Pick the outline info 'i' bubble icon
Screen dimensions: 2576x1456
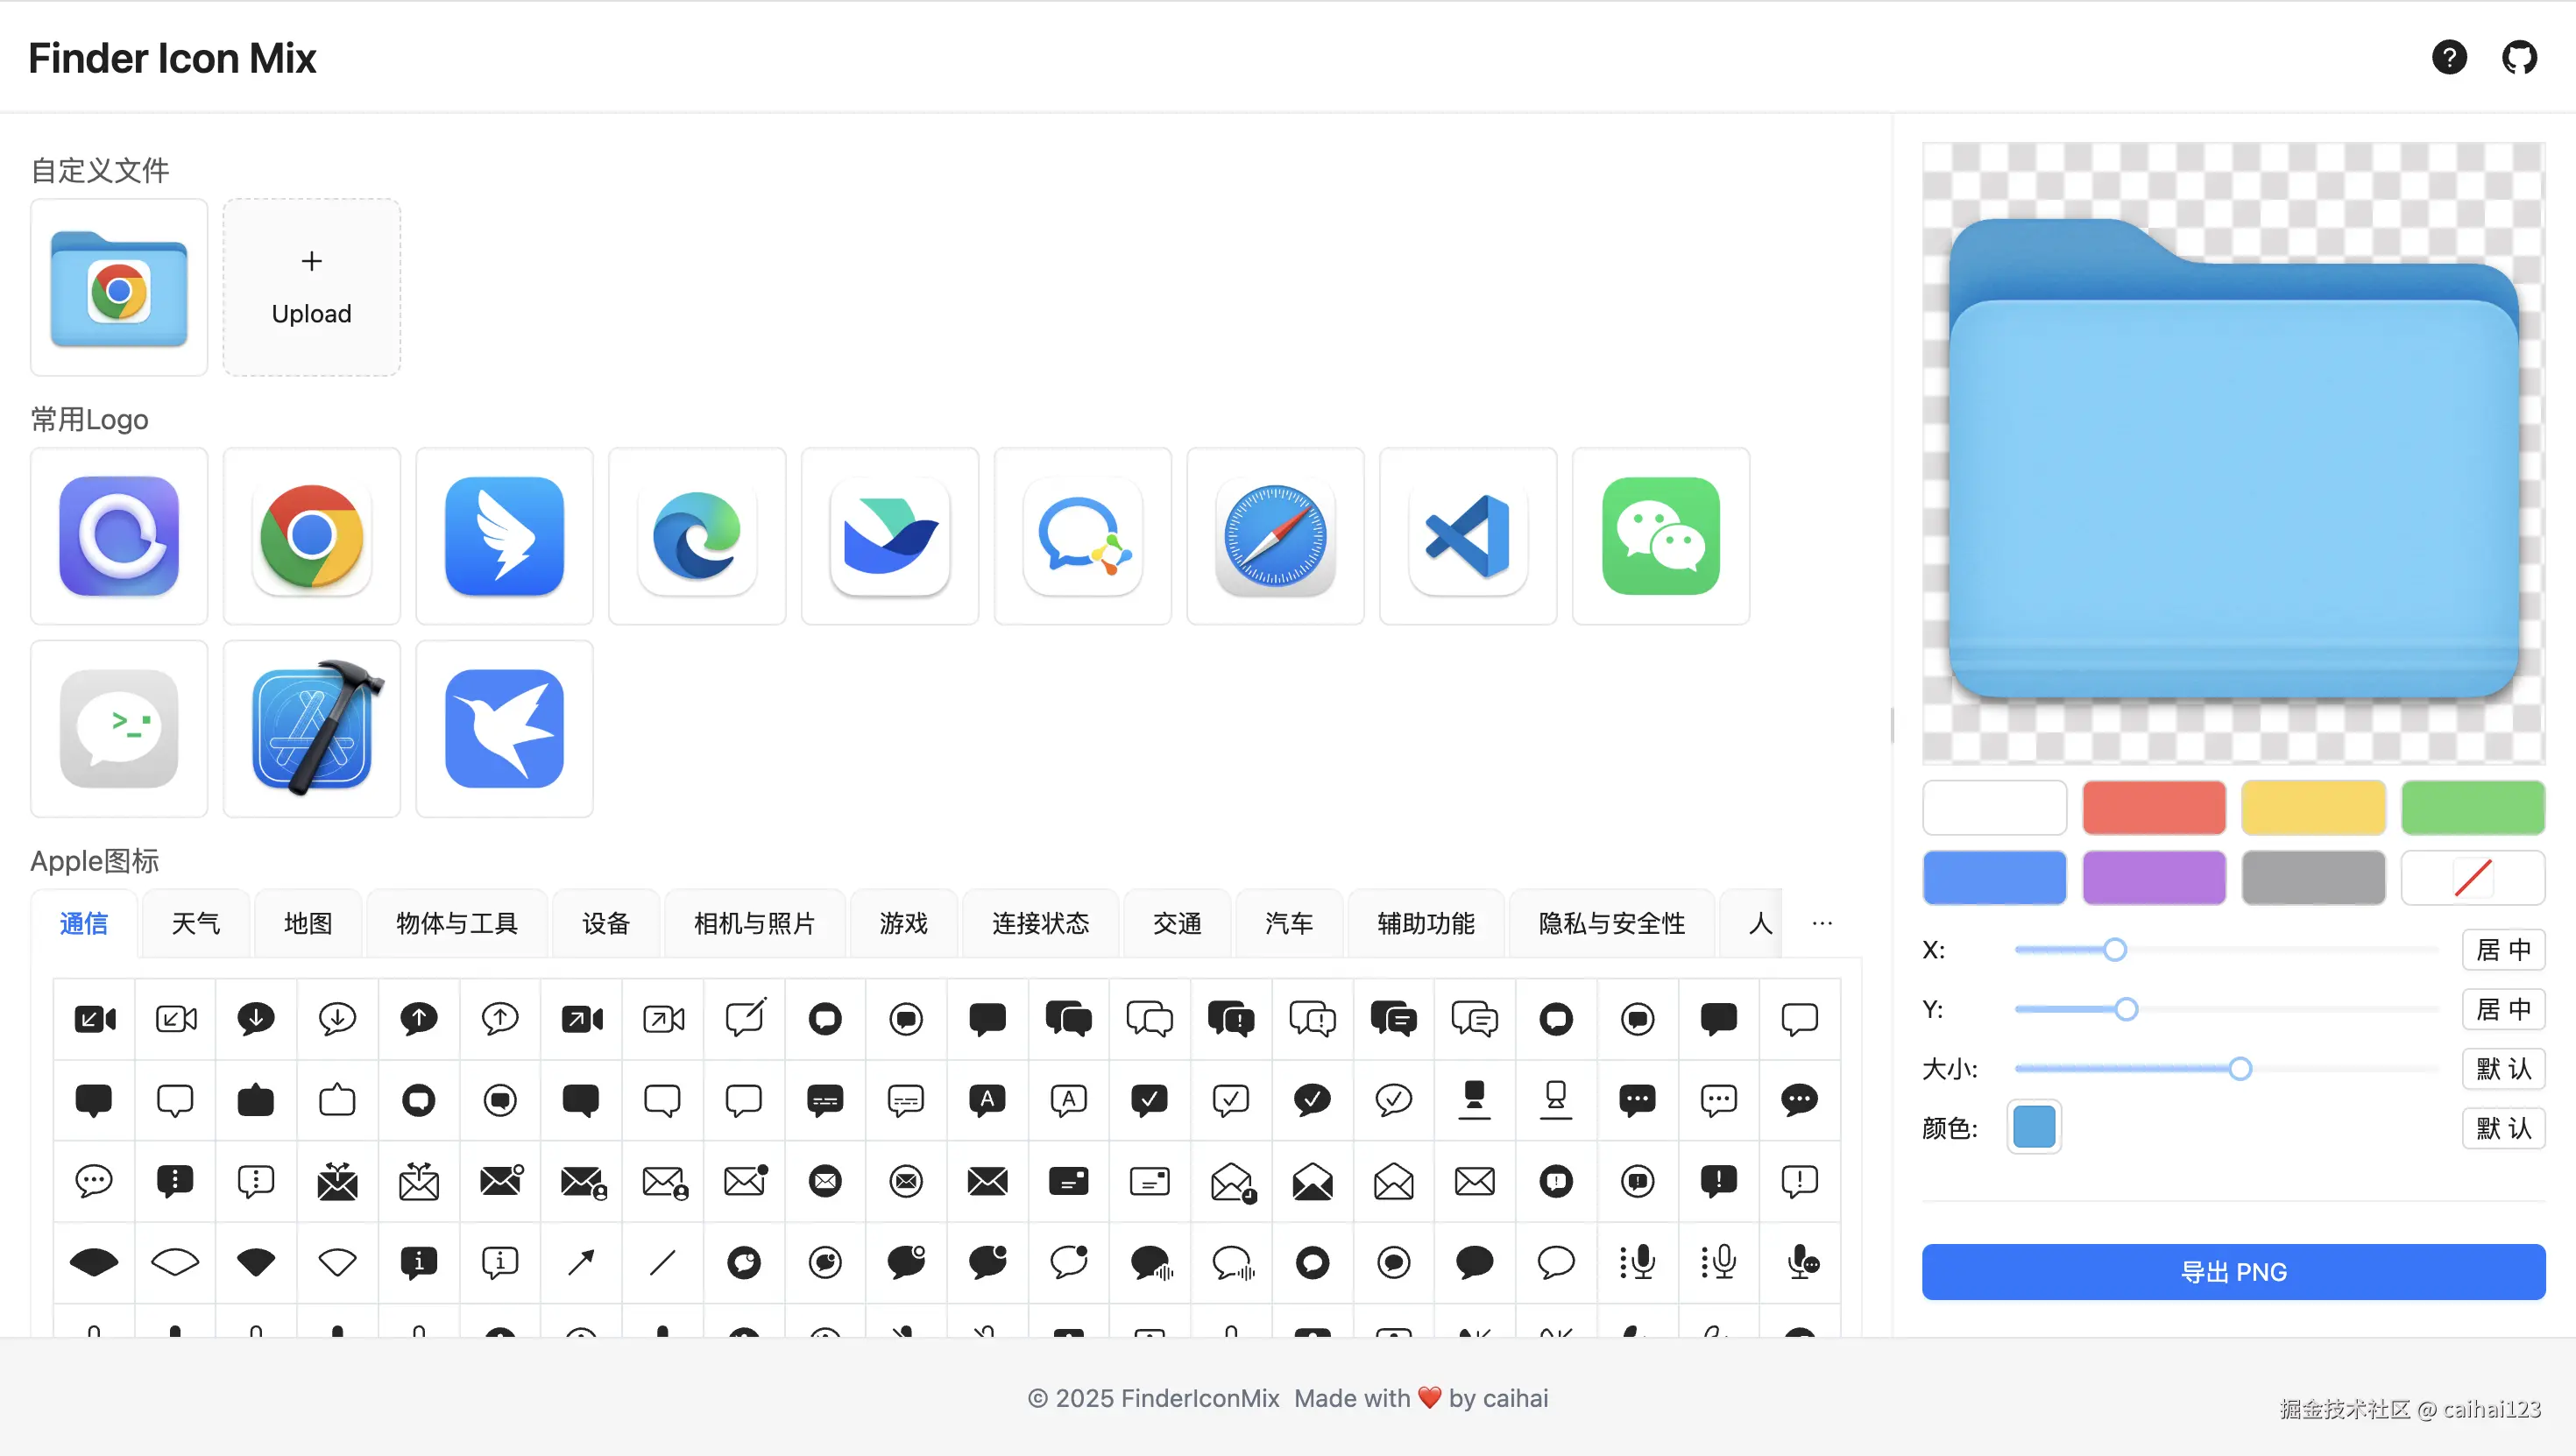click(x=500, y=1263)
